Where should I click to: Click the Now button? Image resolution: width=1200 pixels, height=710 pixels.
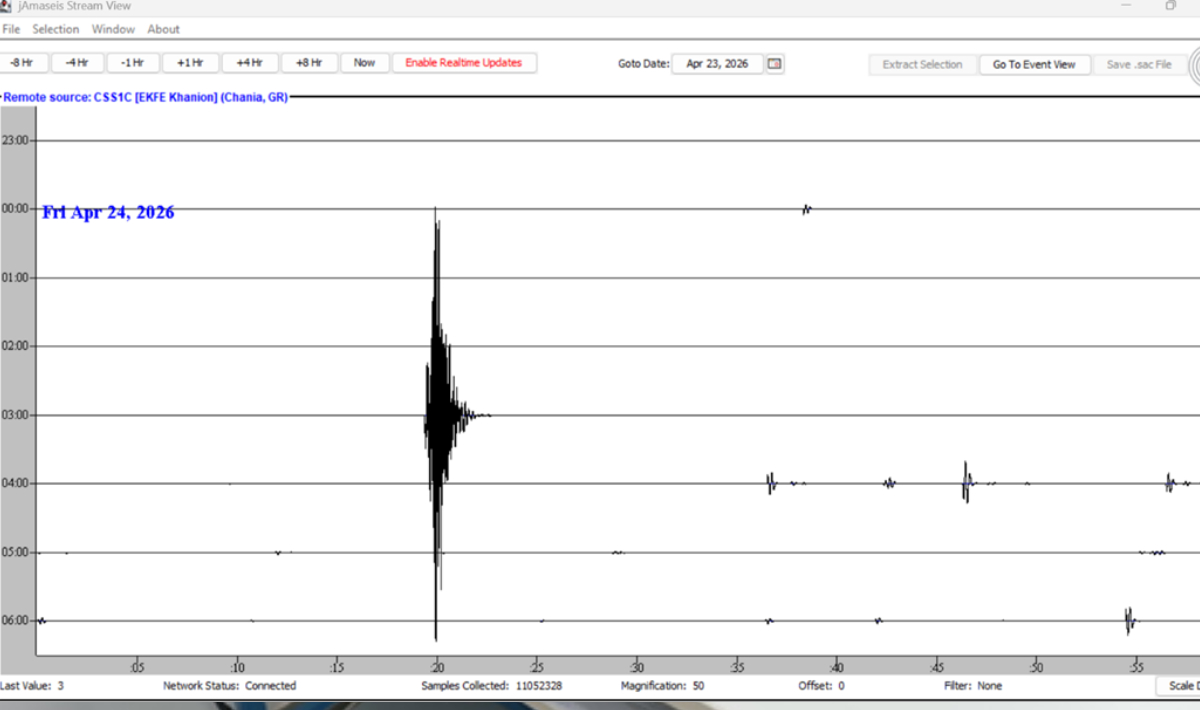coord(364,63)
